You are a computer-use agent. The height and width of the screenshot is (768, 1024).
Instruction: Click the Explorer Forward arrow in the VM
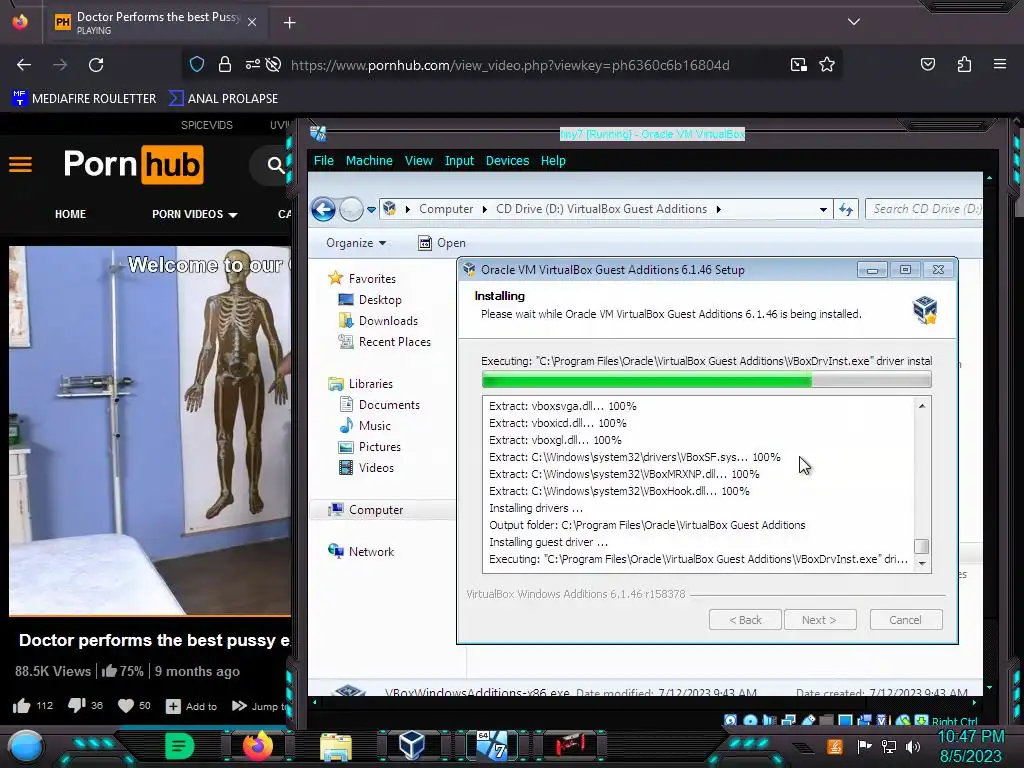tap(351, 209)
